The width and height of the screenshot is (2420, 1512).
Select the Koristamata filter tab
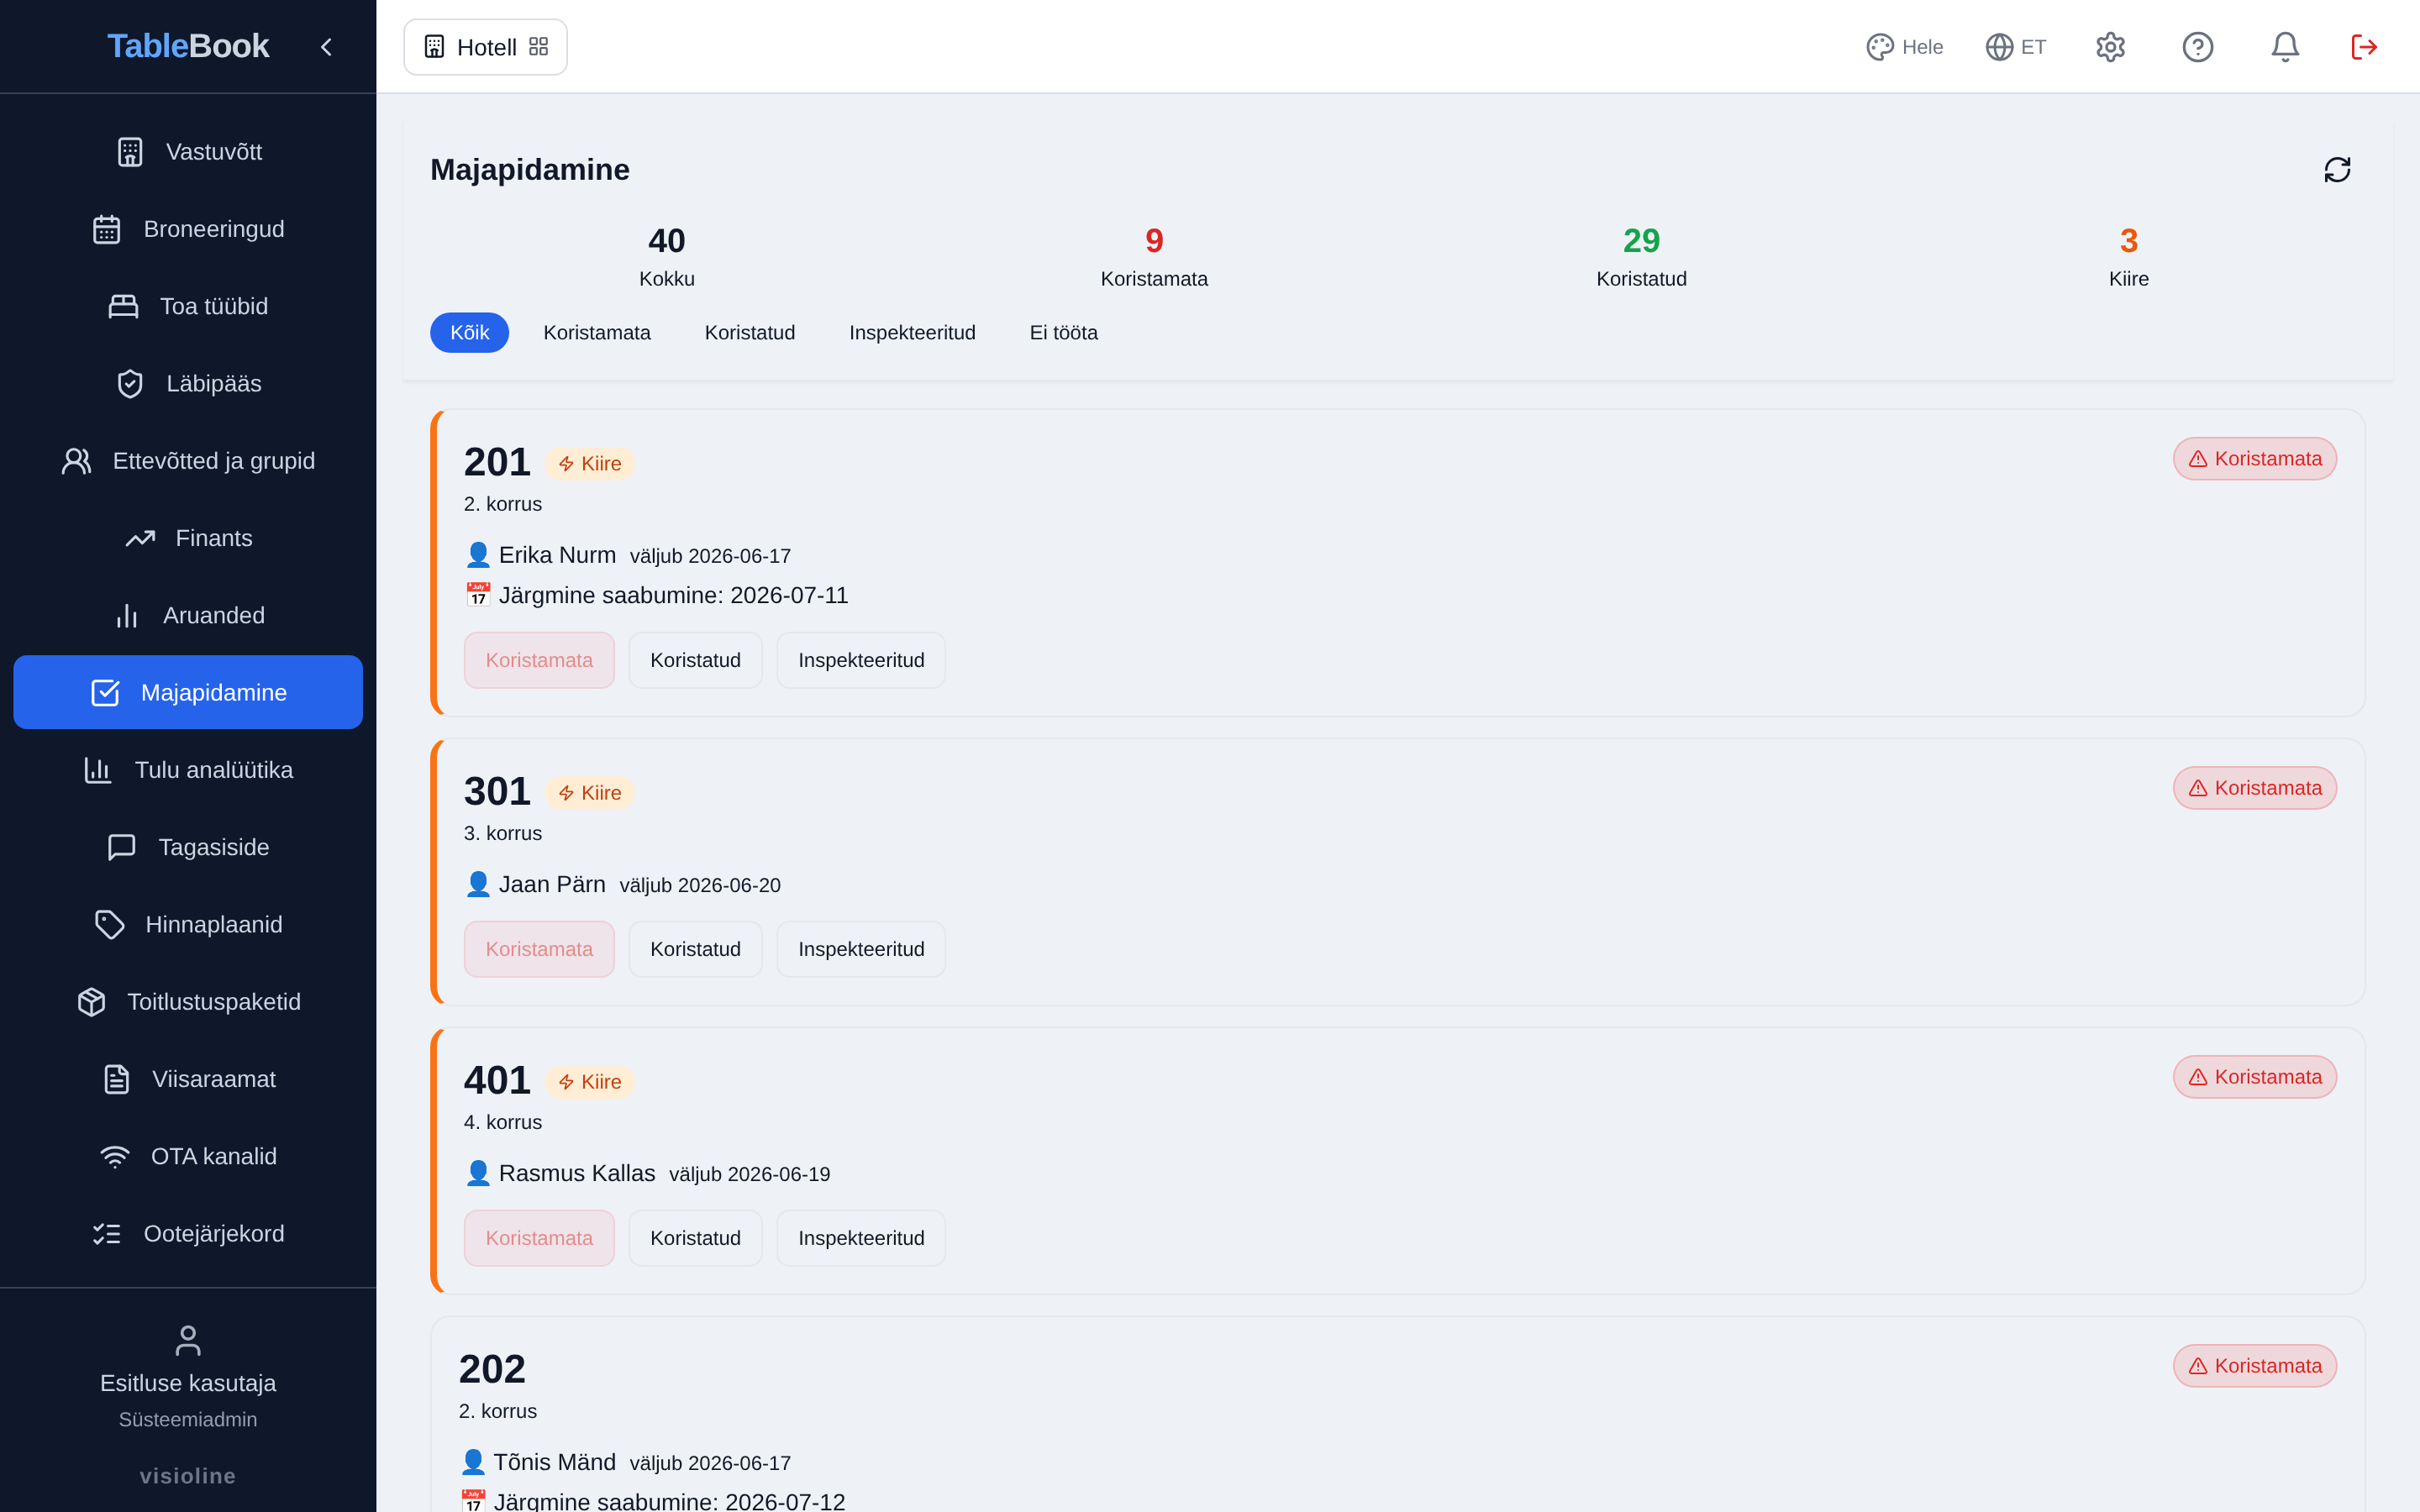(597, 333)
